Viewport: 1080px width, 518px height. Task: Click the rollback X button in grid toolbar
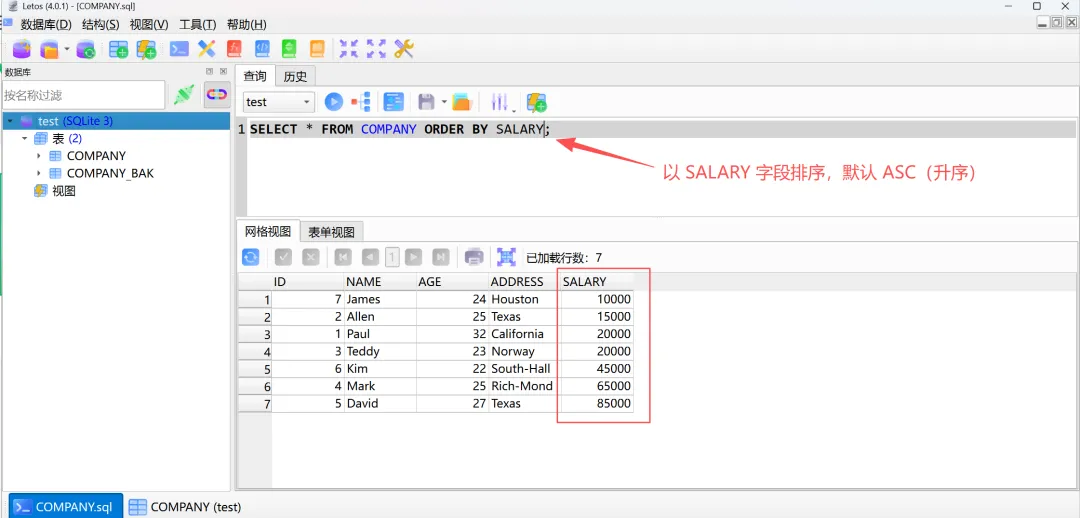pos(311,257)
